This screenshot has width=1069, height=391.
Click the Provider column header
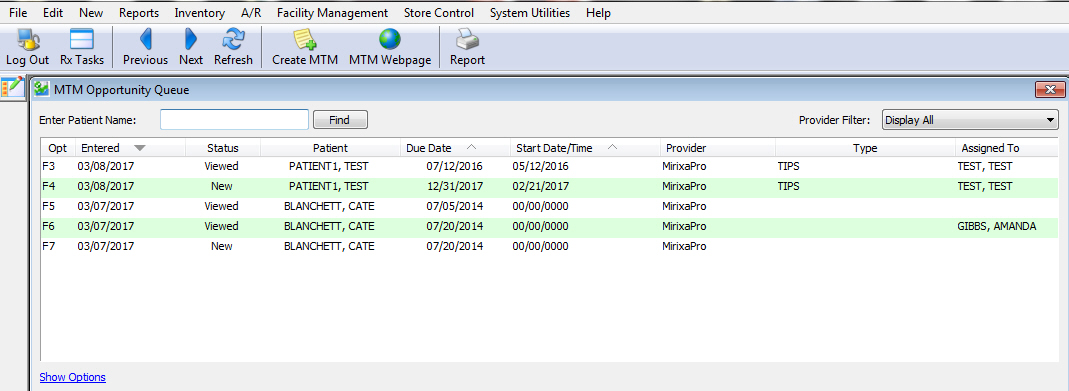pyautogui.click(x=717, y=148)
